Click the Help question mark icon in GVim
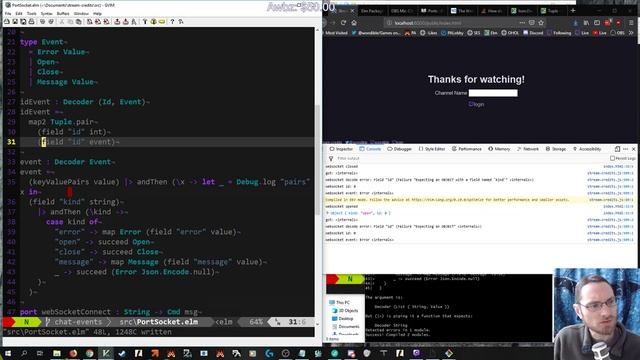Viewport: 640px width, 360px height. pos(172,22)
